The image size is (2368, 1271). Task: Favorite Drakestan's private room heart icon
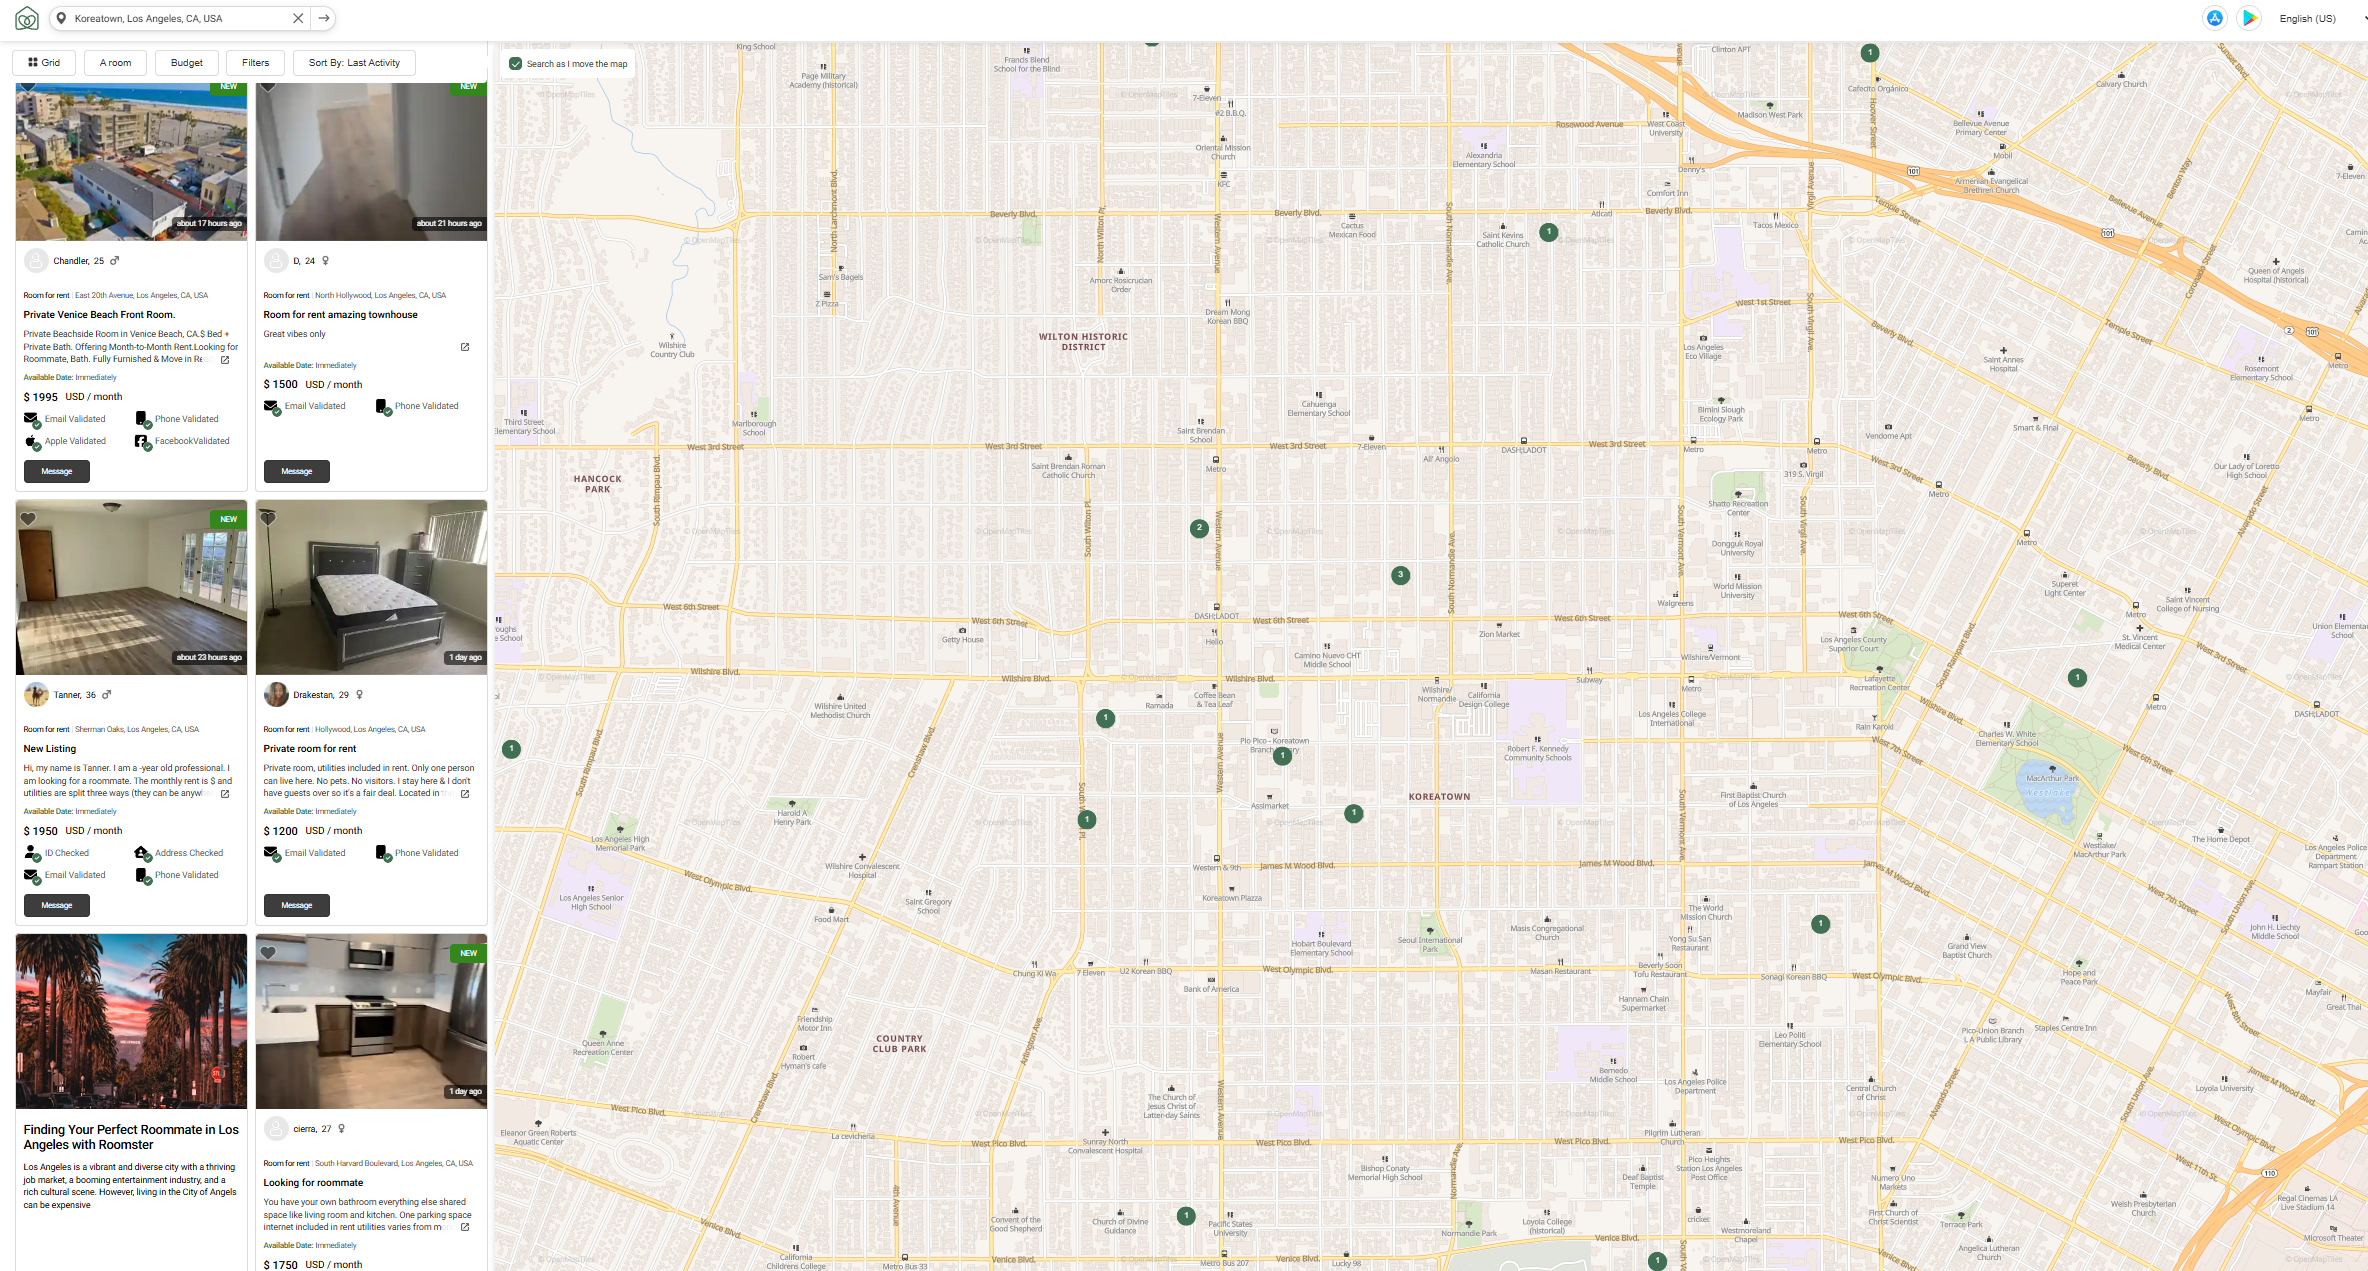[268, 519]
